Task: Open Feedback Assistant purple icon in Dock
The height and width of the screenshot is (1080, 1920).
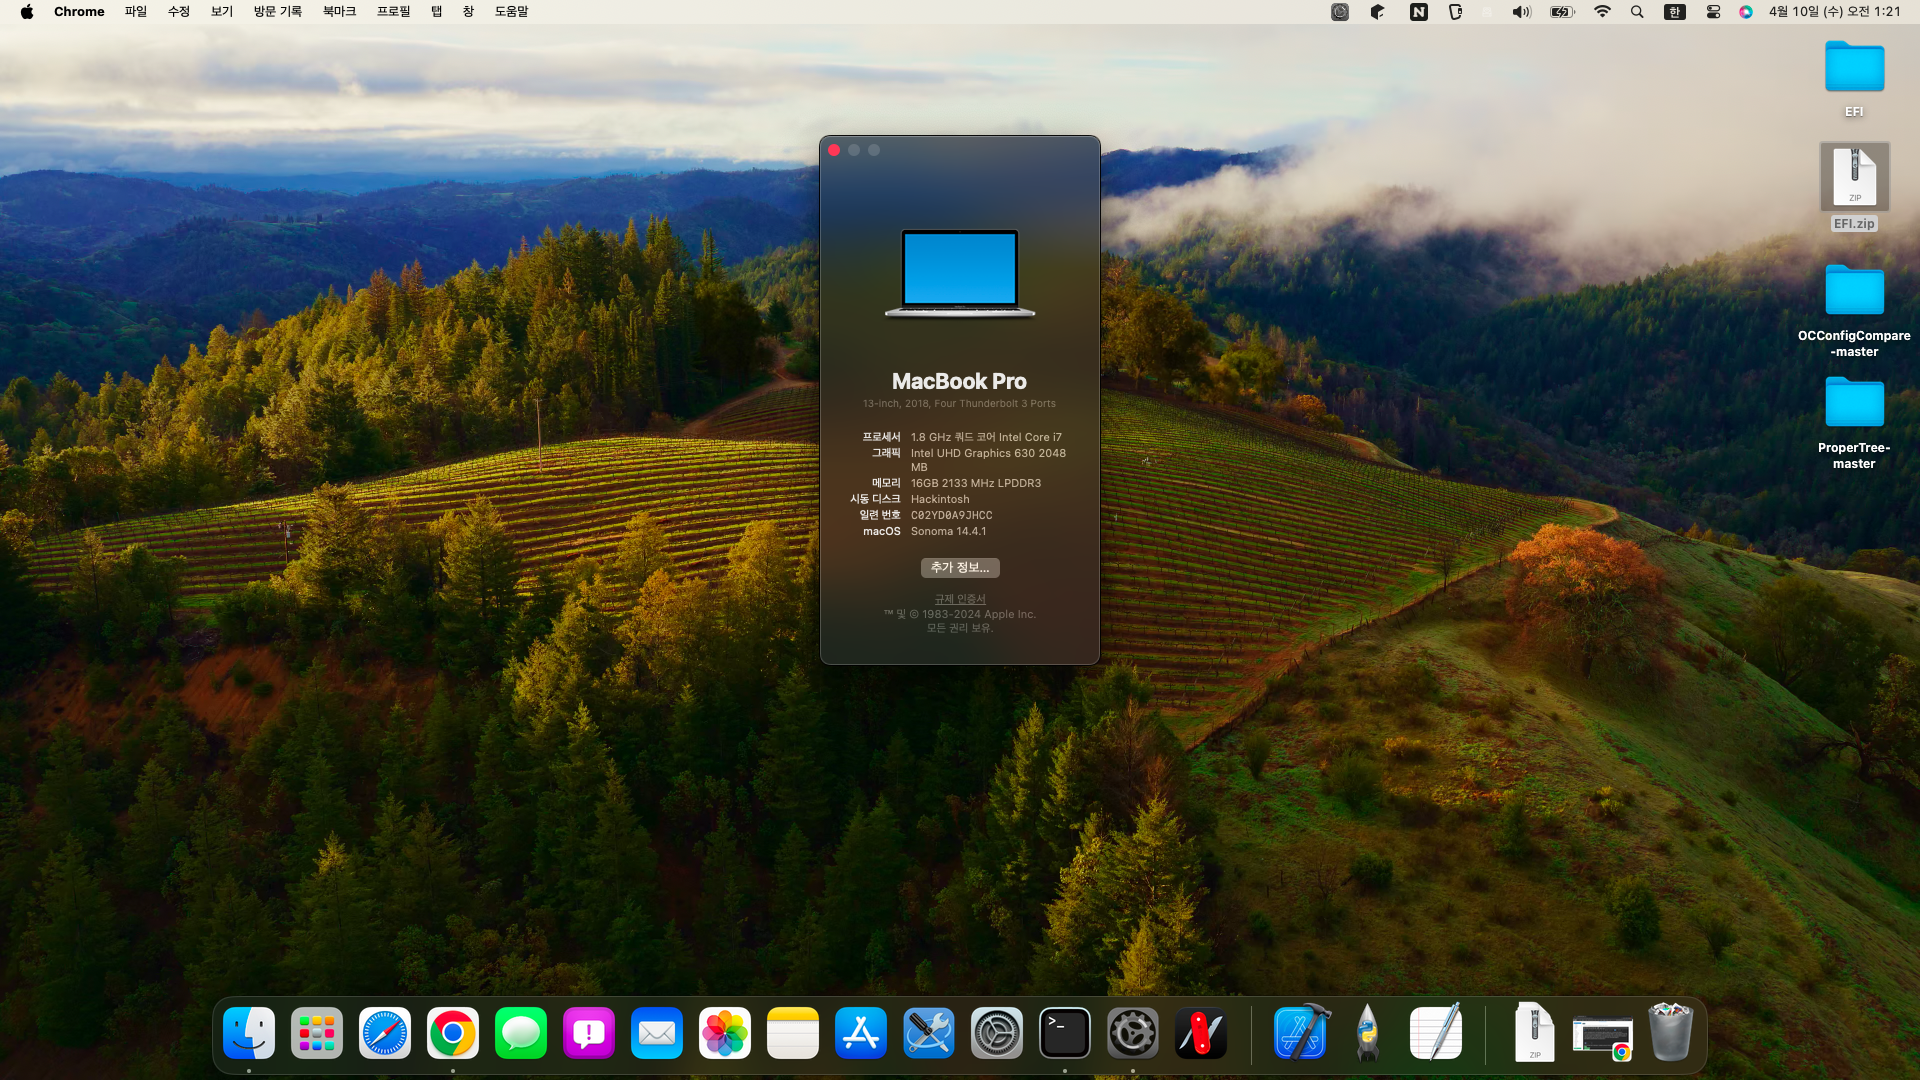Action: pos(589,1033)
